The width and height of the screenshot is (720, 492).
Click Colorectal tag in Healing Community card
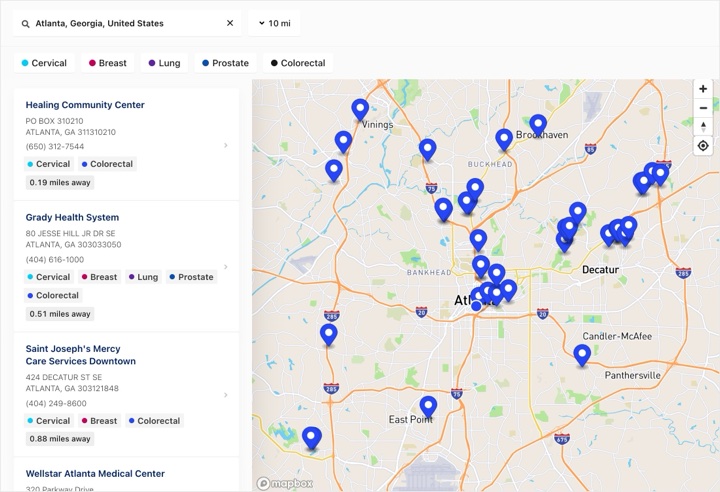click(x=107, y=164)
